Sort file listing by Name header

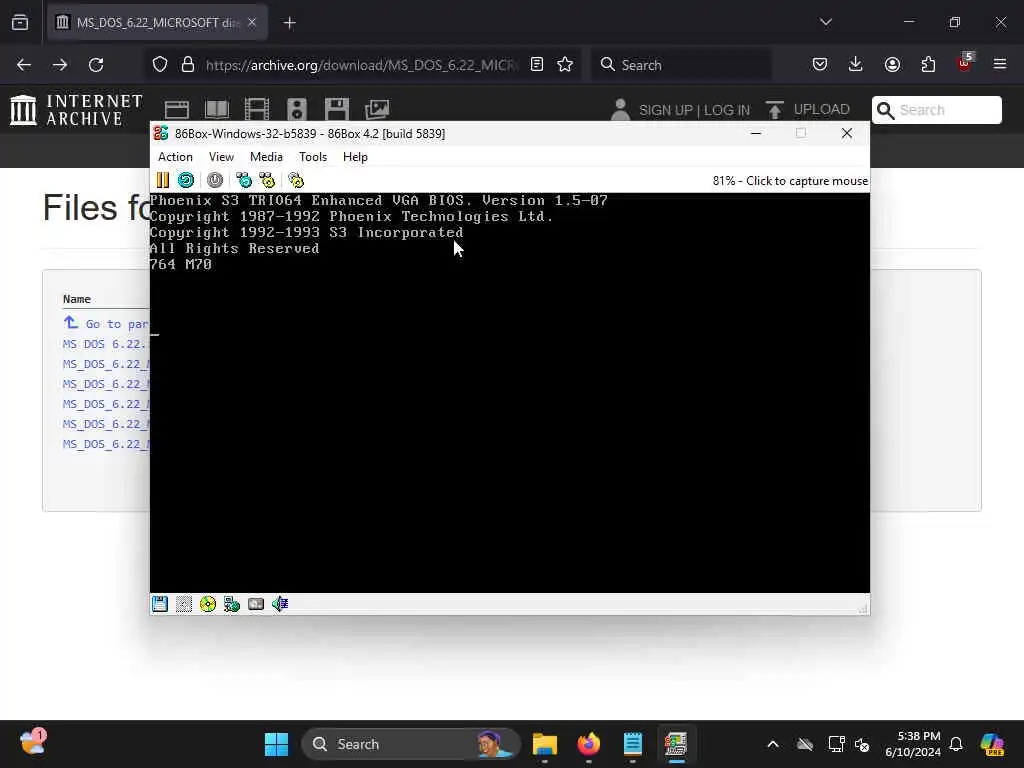tap(76, 299)
